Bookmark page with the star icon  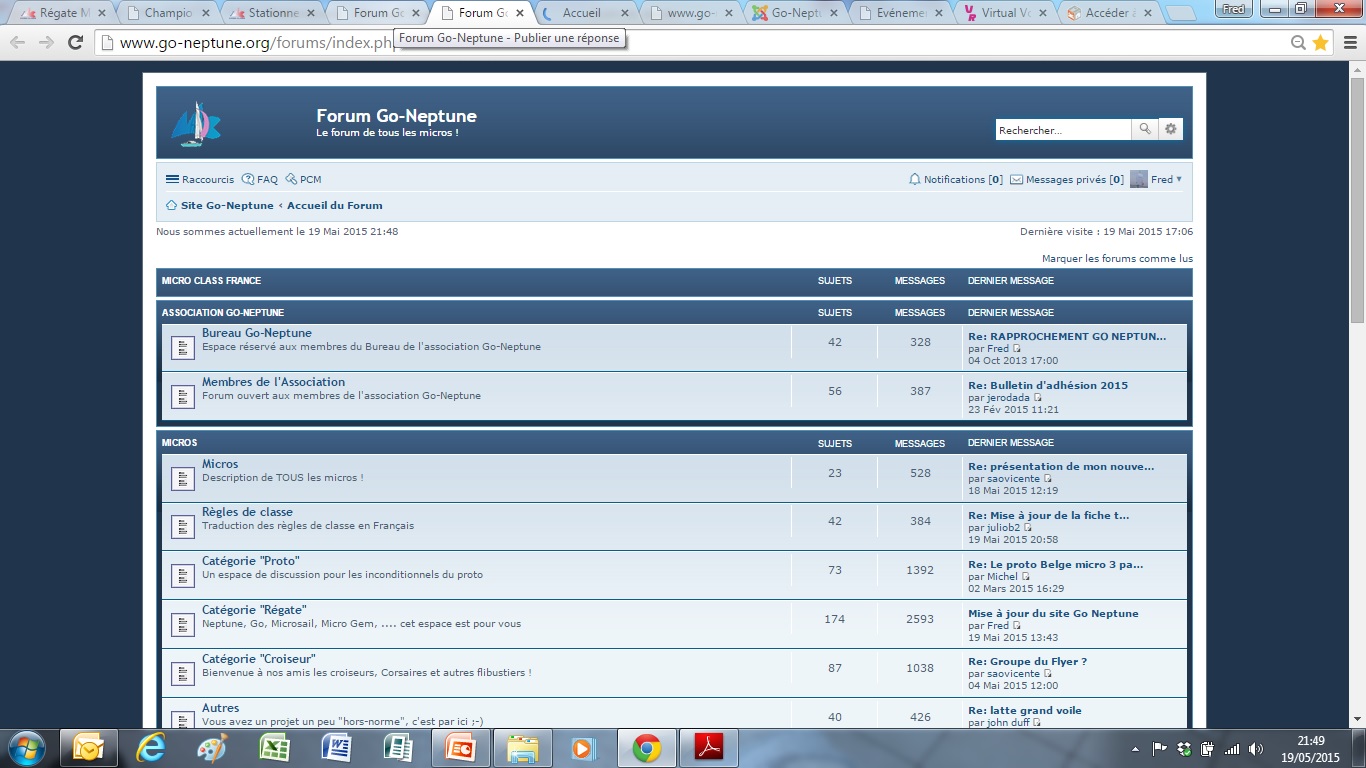point(1320,43)
